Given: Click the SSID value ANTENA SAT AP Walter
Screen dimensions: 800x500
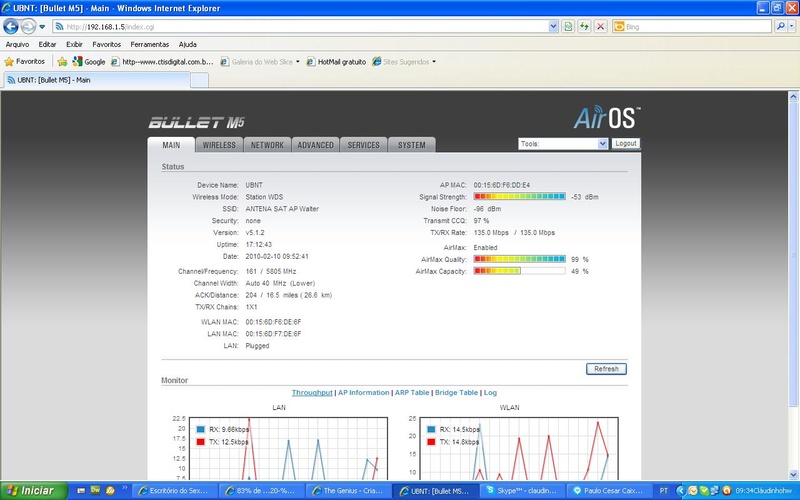Looking at the screenshot, I should pyautogui.click(x=282, y=209).
